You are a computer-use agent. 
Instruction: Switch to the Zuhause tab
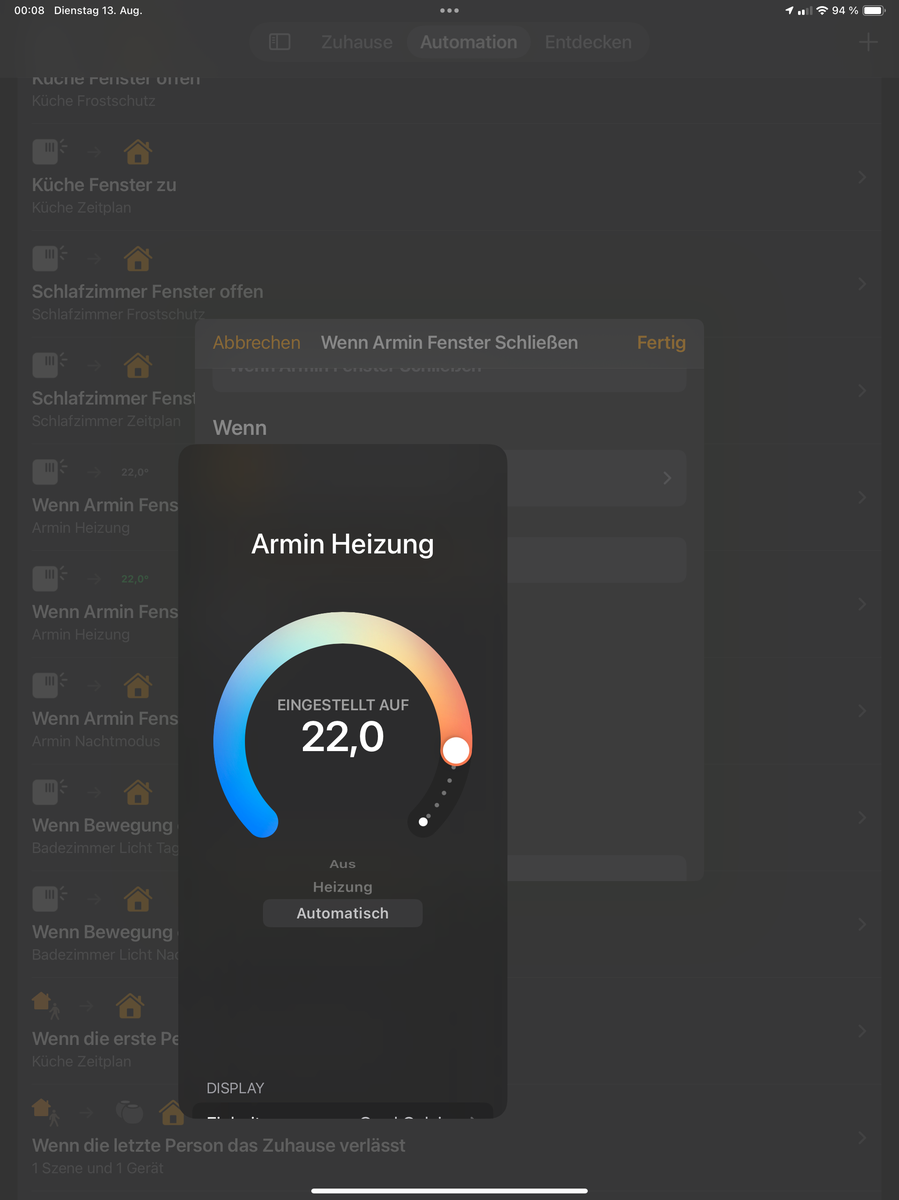pyautogui.click(x=356, y=42)
